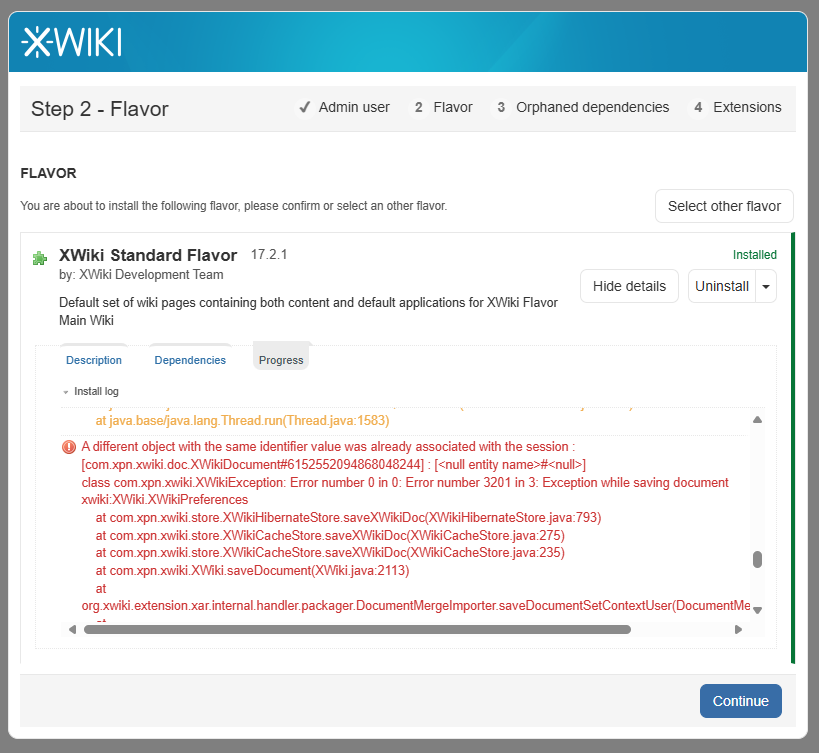Click log scroll right arrow

pos(738,630)
